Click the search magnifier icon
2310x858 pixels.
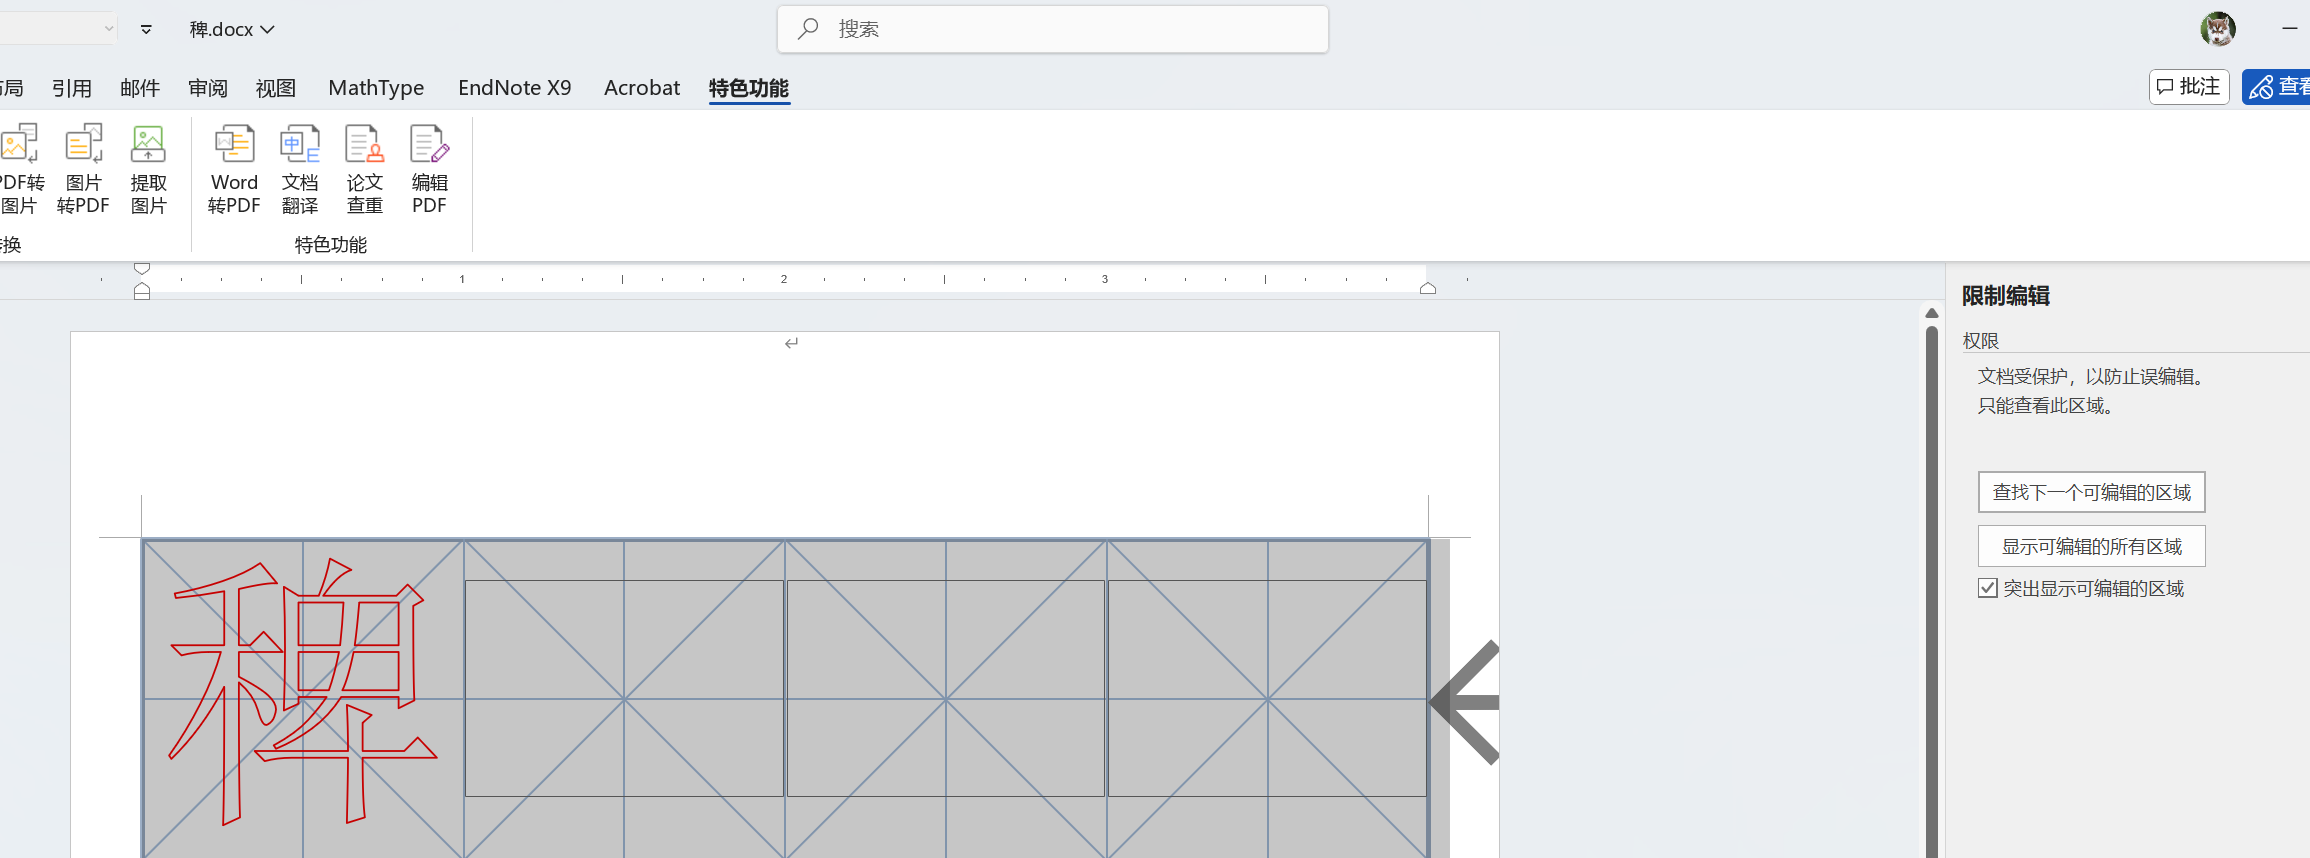808,29
